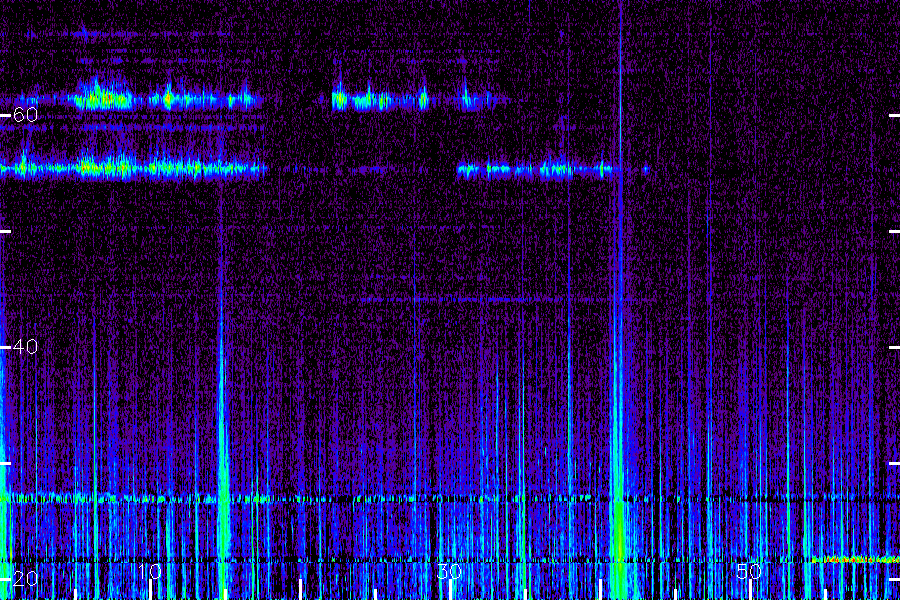Click the "30" time axis label

[x=449, y=571]
